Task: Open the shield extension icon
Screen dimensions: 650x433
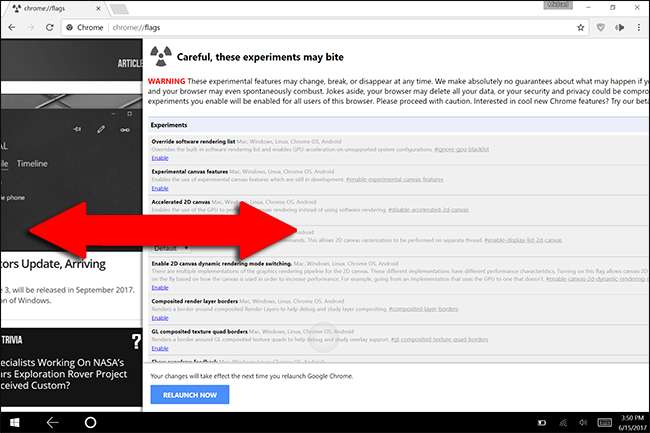Action: [600, 27]
